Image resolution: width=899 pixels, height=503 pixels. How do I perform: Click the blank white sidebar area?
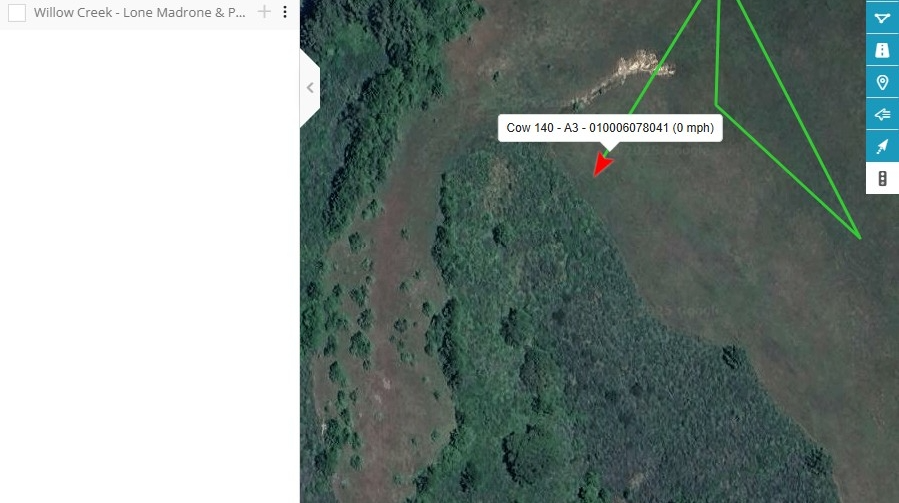pos(149,264)
